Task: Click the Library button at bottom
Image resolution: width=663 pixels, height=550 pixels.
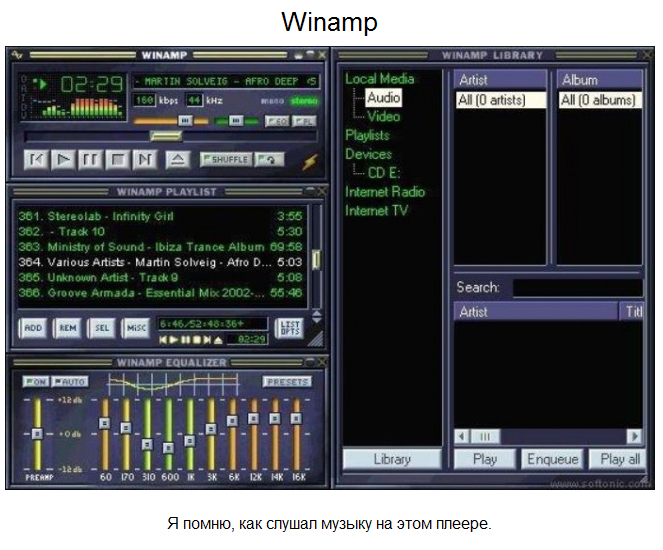Action: (x=392, y=459)
